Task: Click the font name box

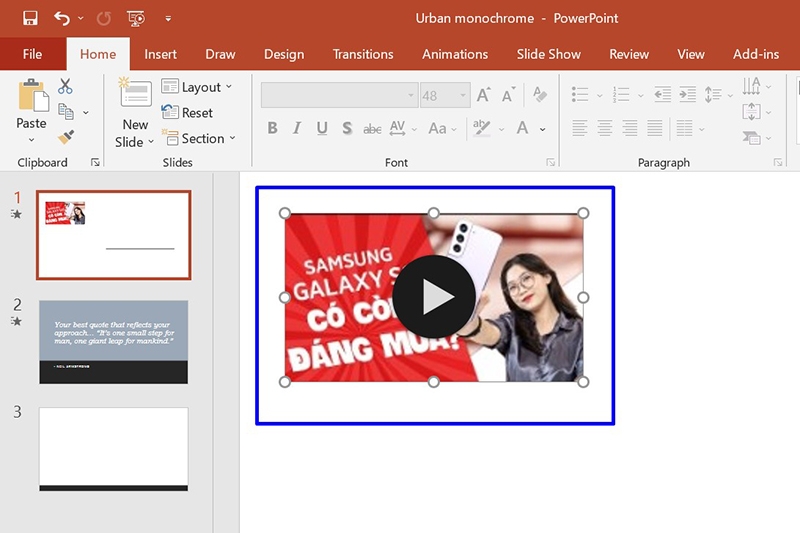Action: point(339,95)
